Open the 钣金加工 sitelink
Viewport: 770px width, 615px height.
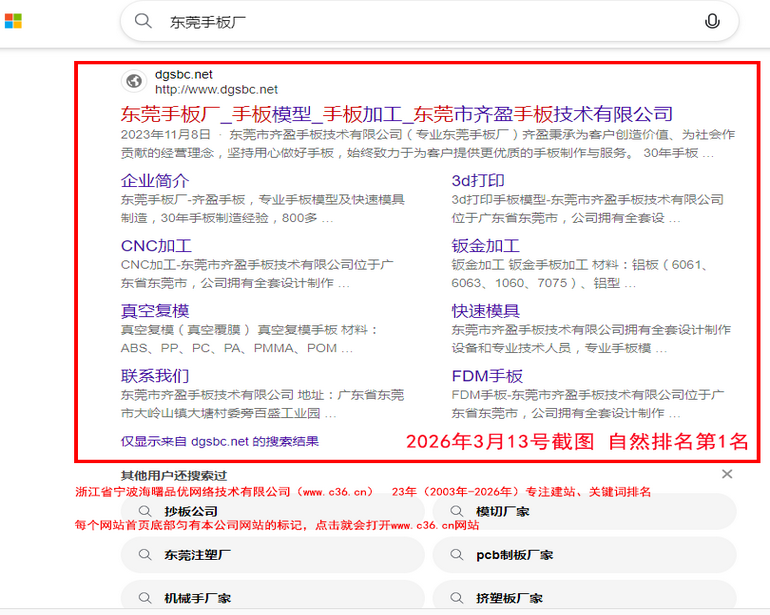485,245
